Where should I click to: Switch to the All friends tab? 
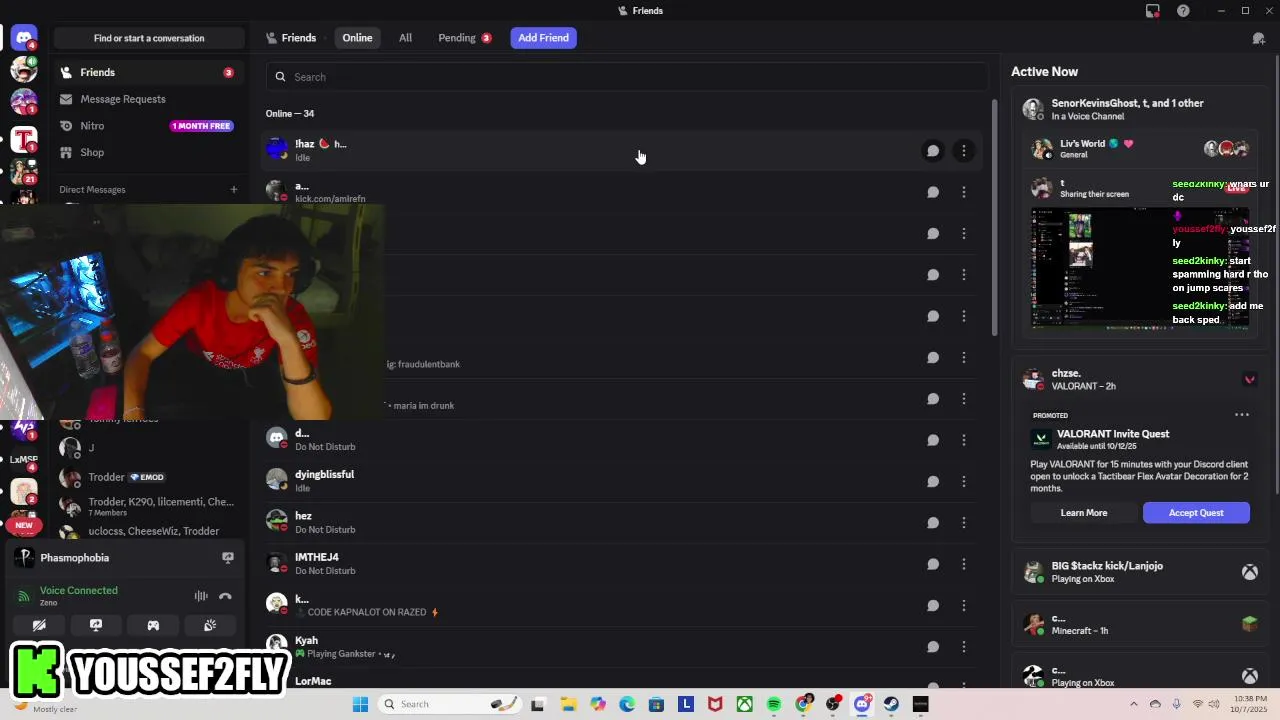(x=405, y=38)
